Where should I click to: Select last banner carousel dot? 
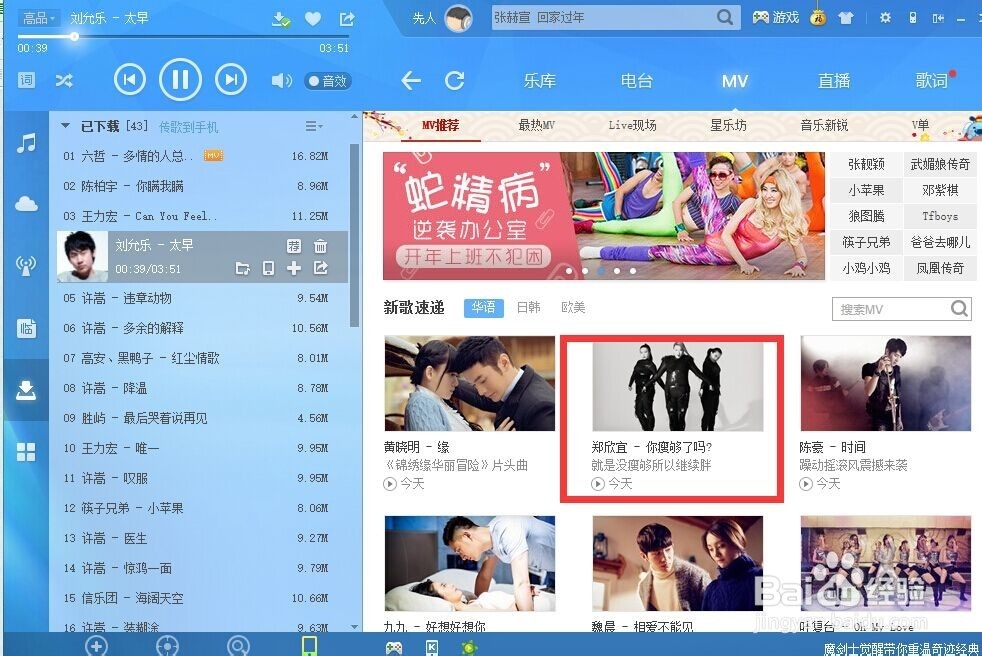click(x=633, y=271)
